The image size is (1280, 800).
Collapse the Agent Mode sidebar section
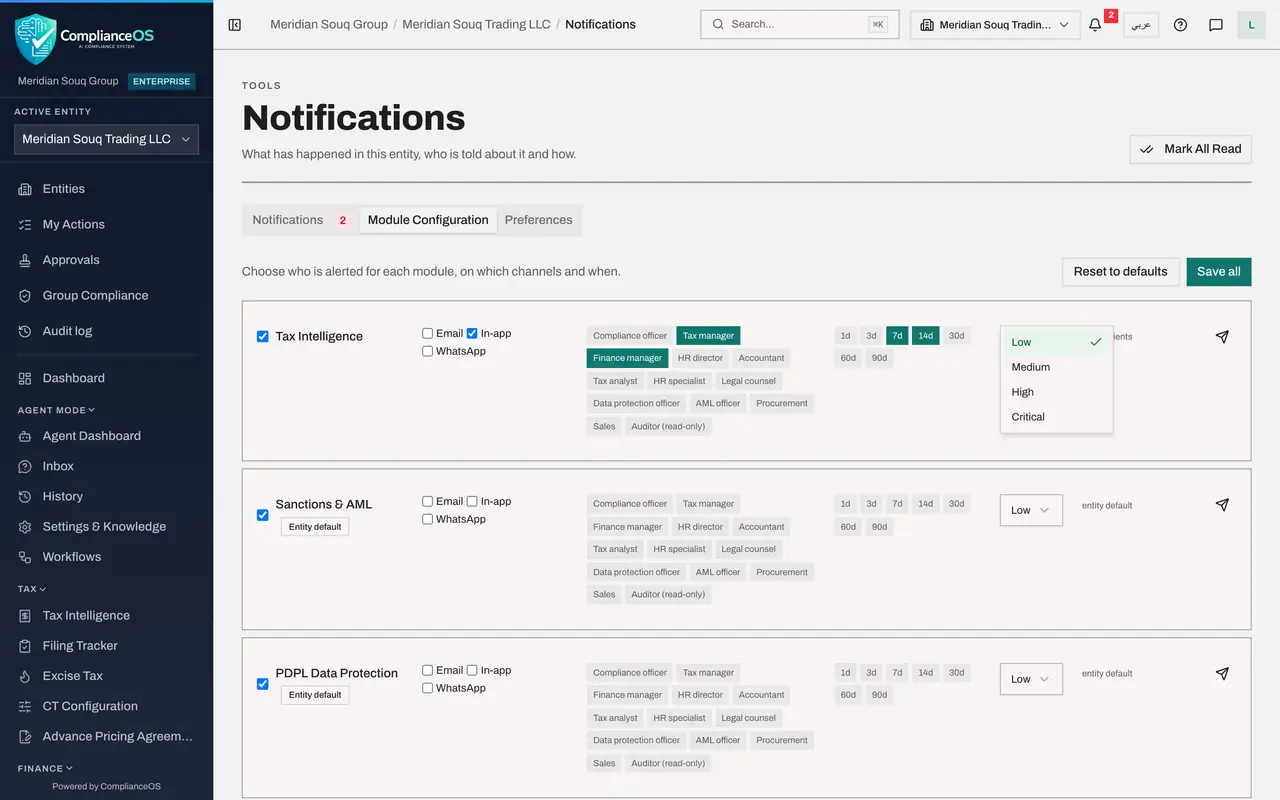[56, 410]
